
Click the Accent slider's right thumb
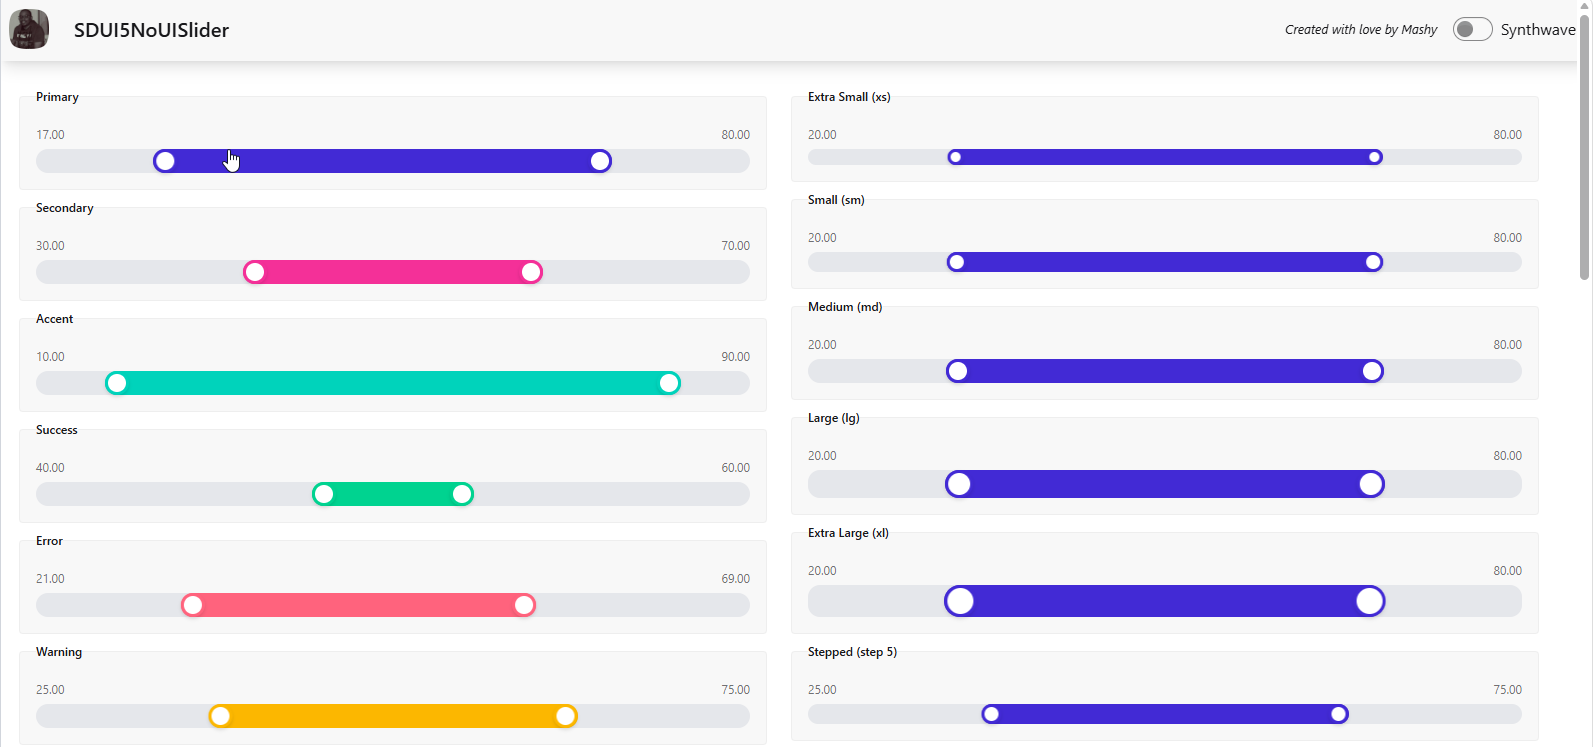tap(669, 383)
